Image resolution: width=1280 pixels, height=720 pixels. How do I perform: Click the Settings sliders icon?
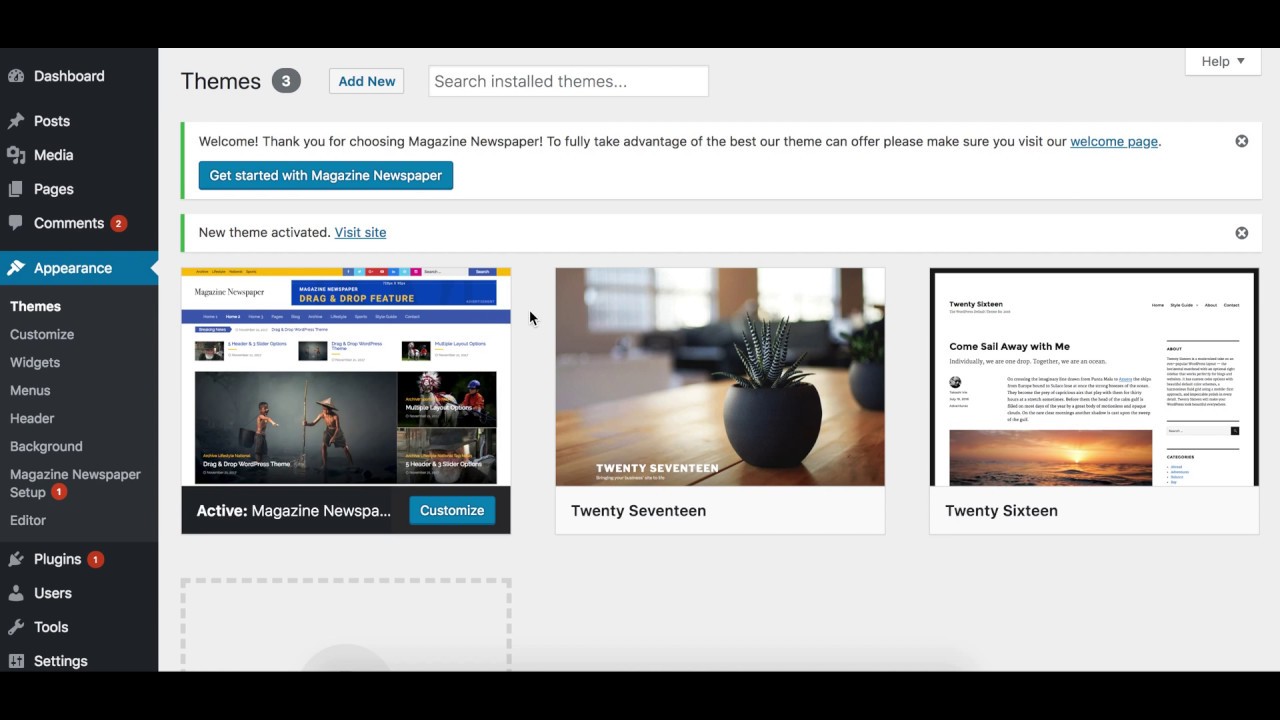(x=16, y=661)
